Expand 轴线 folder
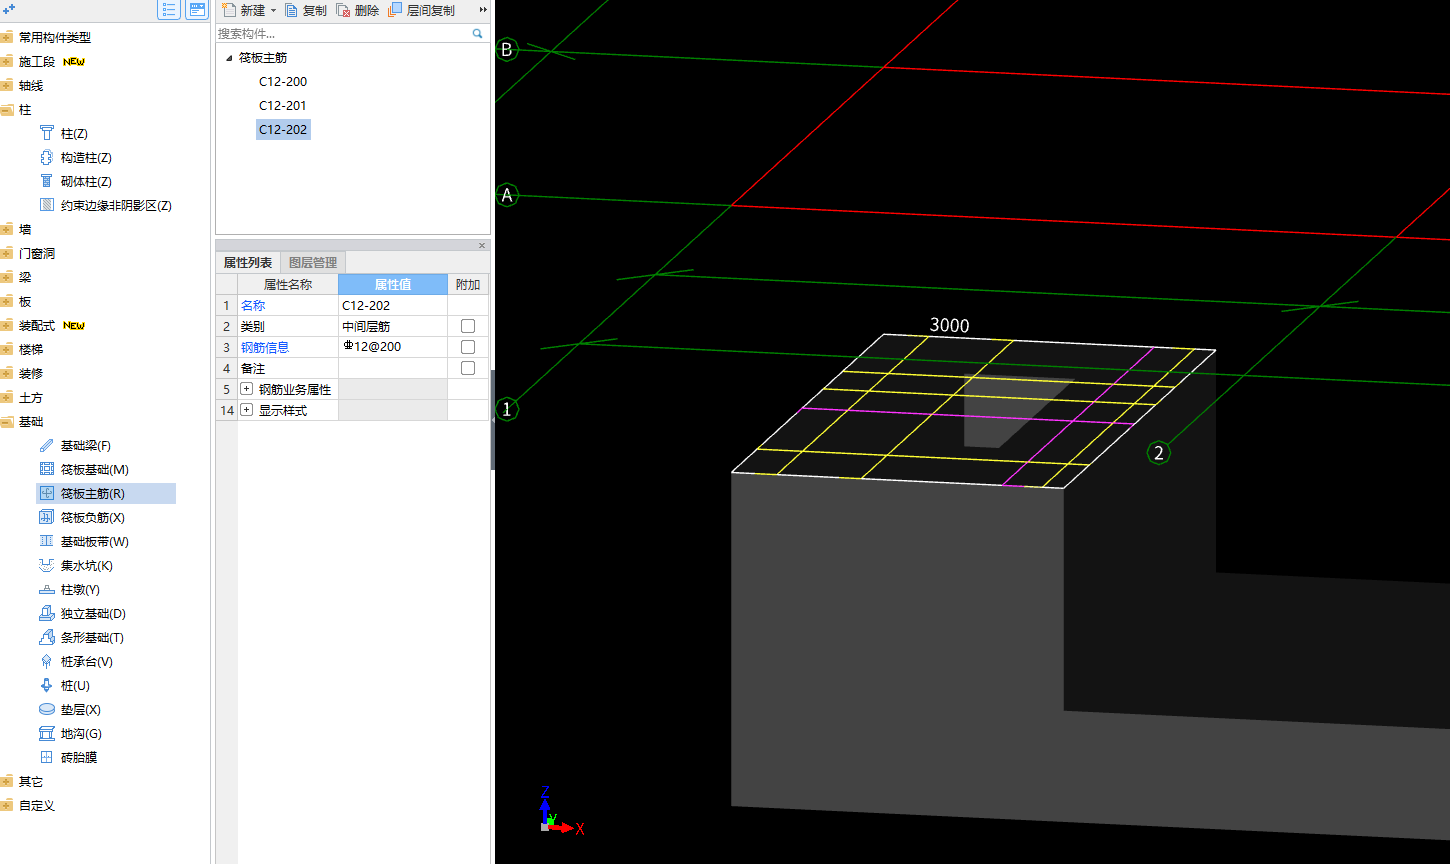 pyautogui.click(x=7, y=85)
